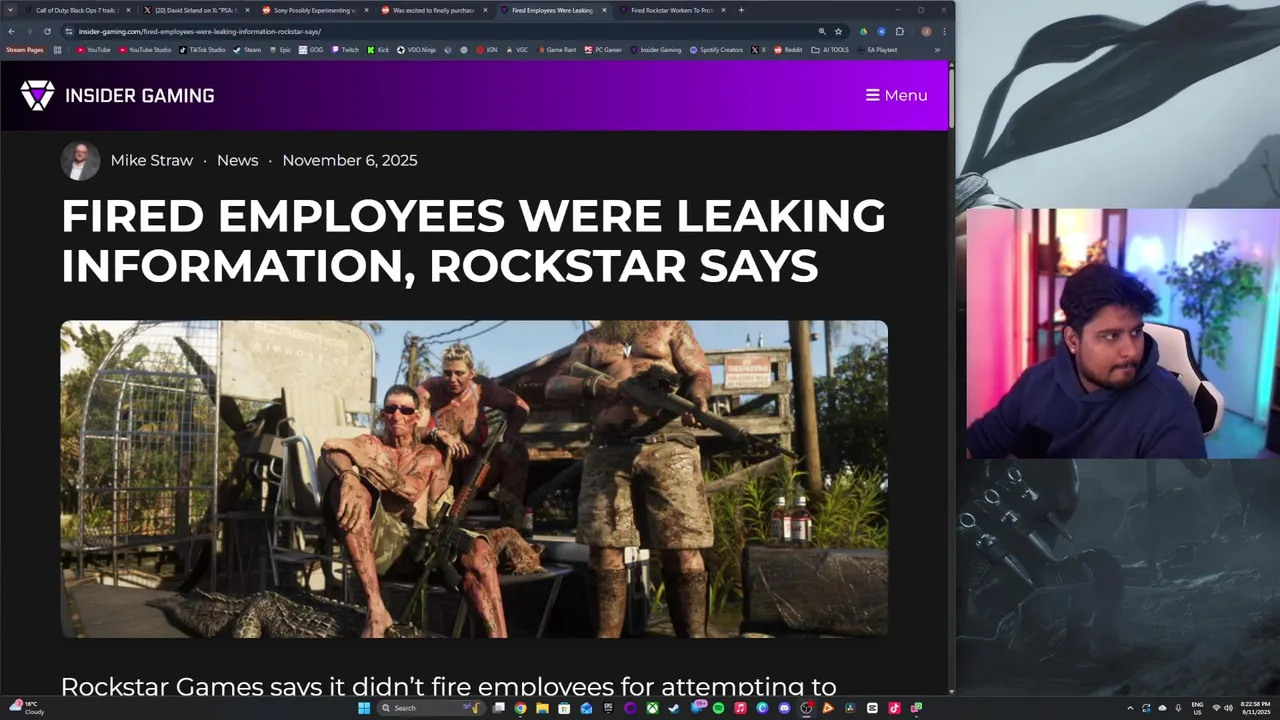Close the Fired Employees Were Leaking tab
Screen dimensions: 1280x720
[604, 10]
